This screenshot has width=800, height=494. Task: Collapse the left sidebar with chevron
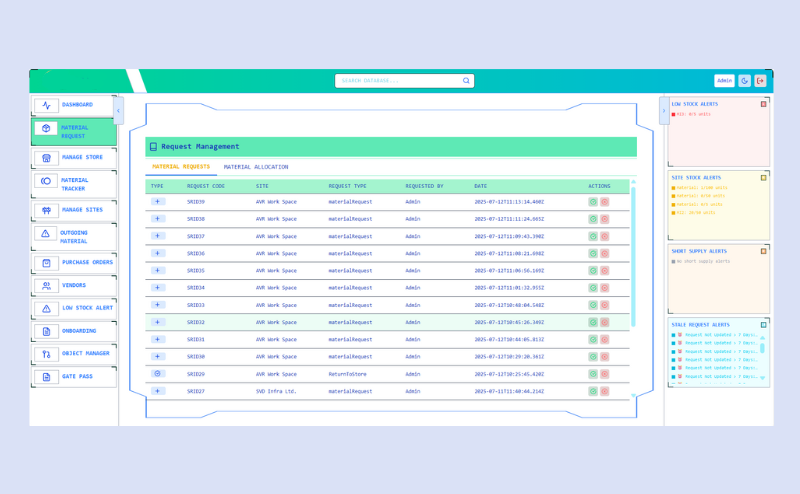[119, 109]
